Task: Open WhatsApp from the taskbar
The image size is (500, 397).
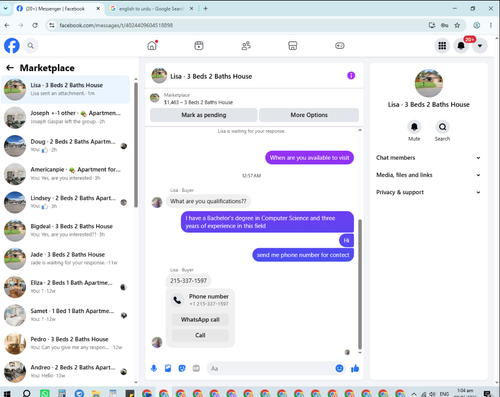Action: [45, 394]
